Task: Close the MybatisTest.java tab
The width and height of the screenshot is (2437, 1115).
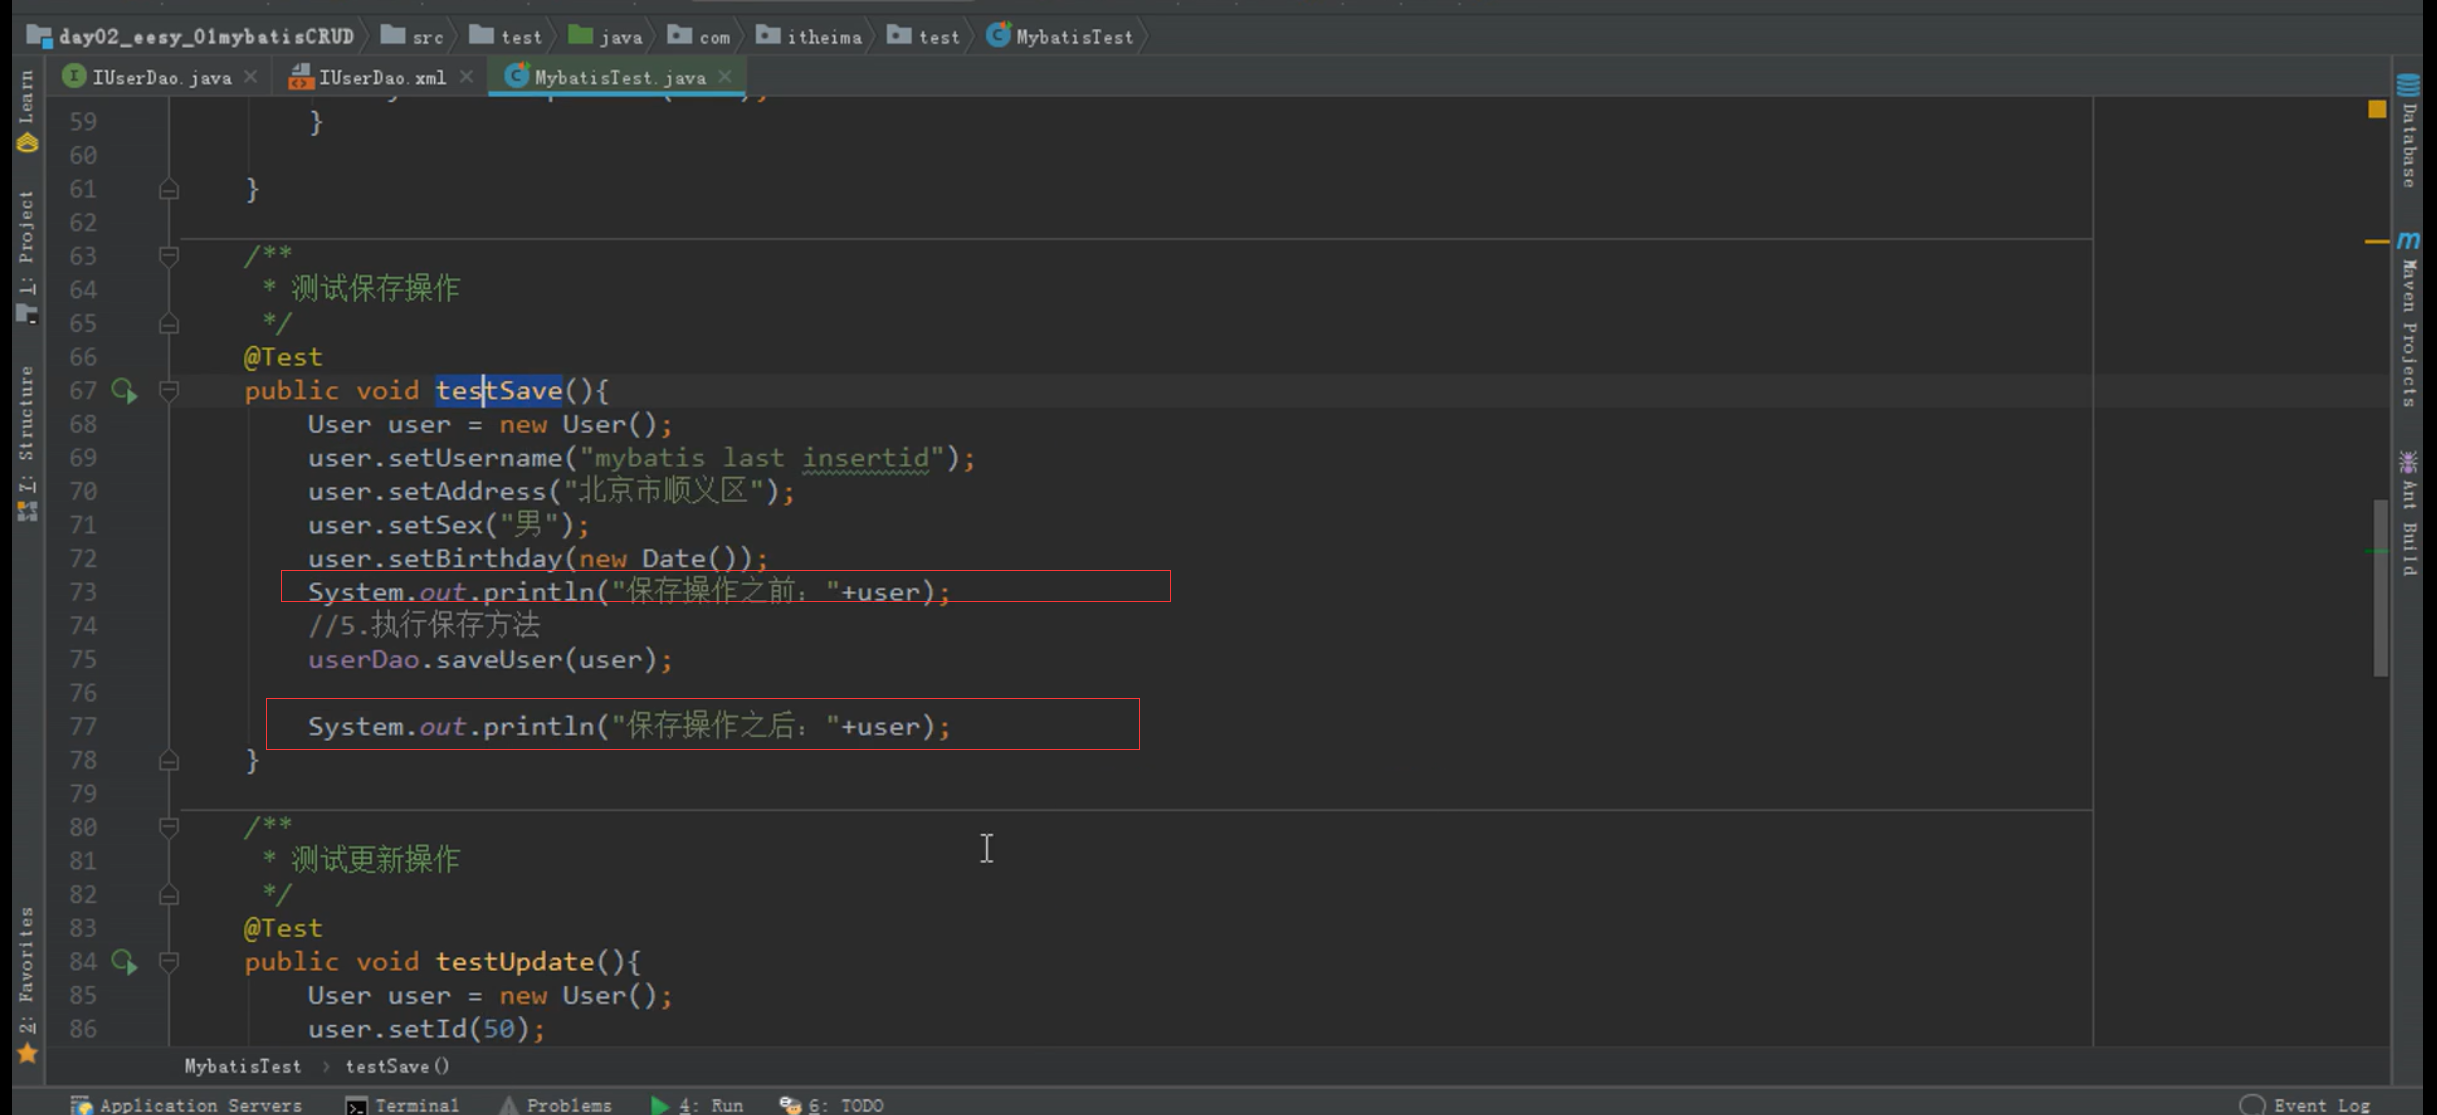Action: pyautogui.click(x=725, y=76)
